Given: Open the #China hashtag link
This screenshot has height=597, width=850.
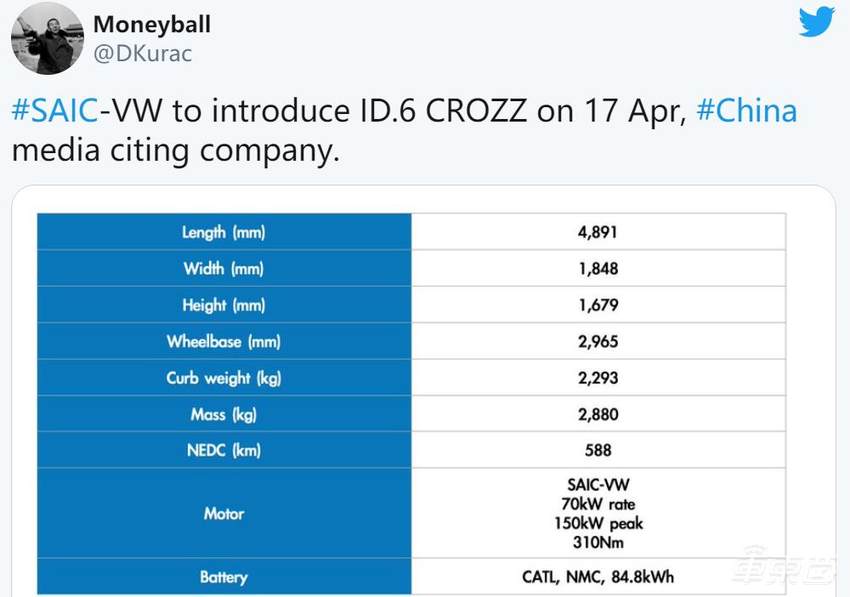Looking at the screenshot, I should [x=746, y=110].
